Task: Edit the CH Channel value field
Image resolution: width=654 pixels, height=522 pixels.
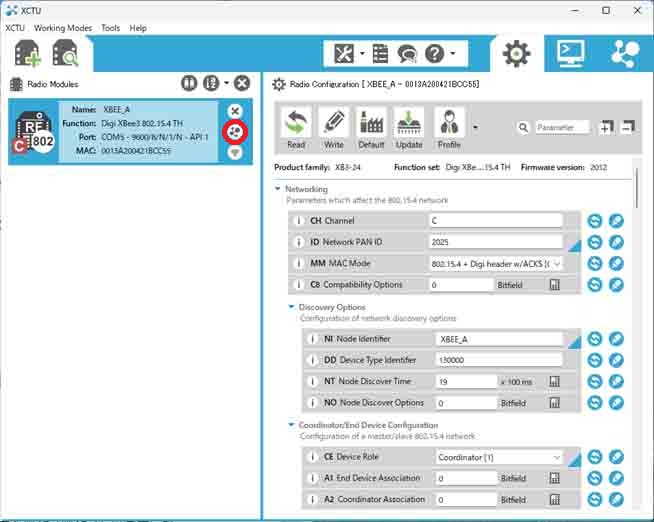Action: (496, 221)
